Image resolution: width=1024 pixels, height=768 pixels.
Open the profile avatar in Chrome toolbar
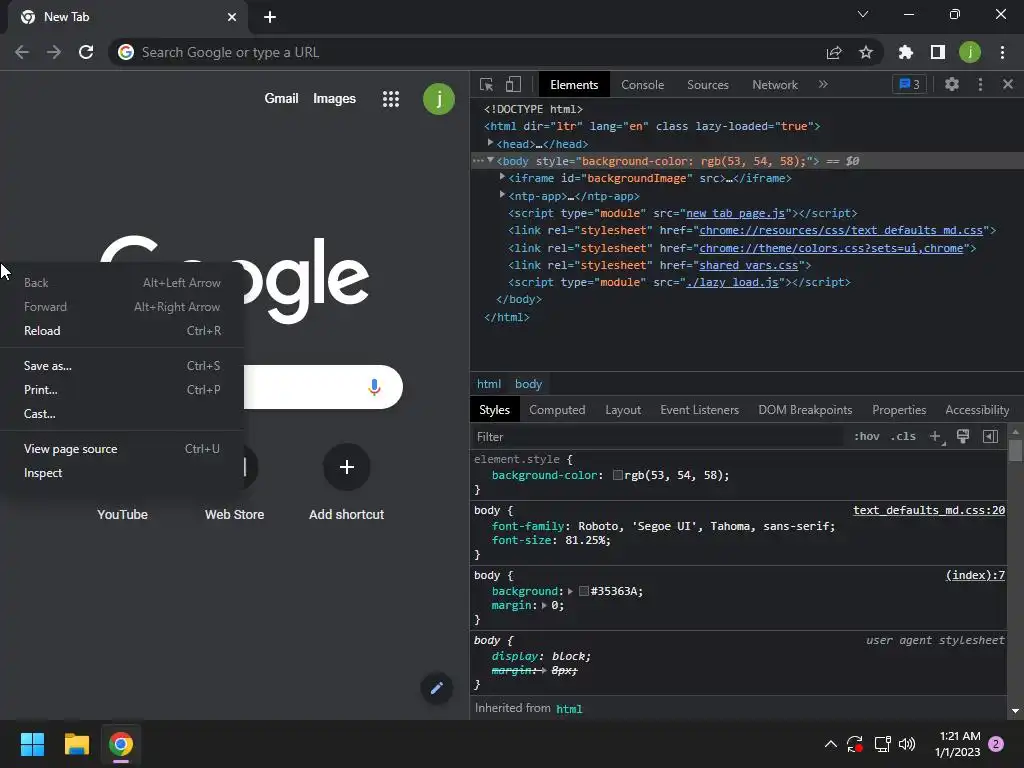pos(970,52)
